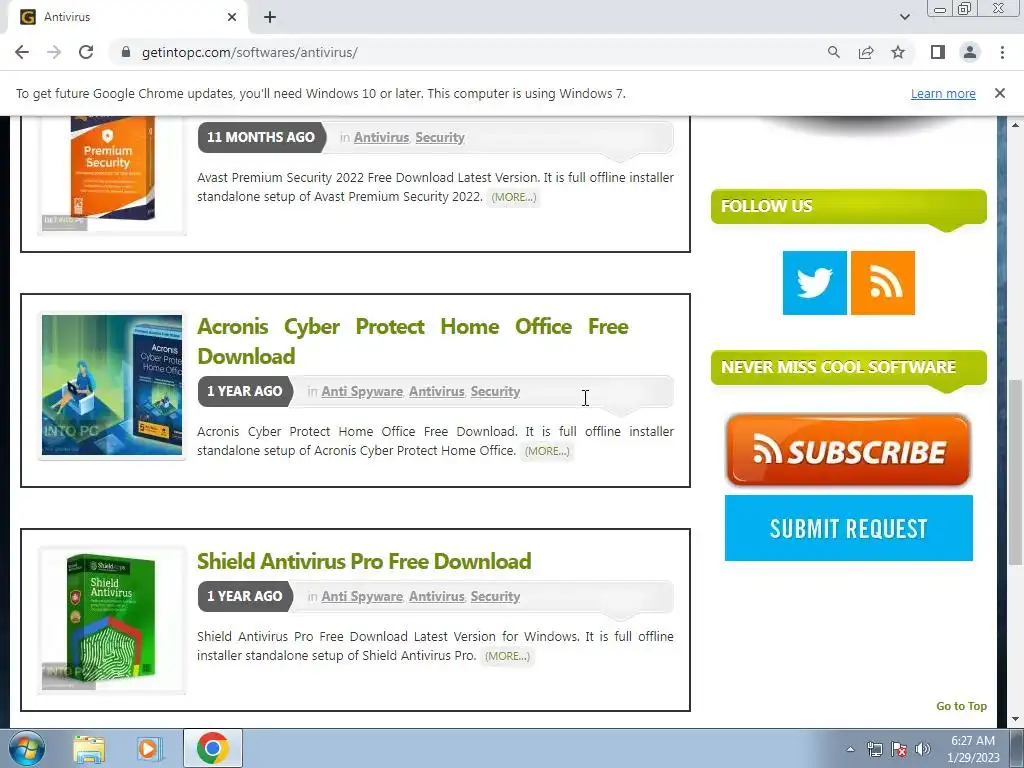The width and height of the screenshot is (1024, 768).
Task: Open Chrome three-dot menu
Action: tap(1002, 52)
